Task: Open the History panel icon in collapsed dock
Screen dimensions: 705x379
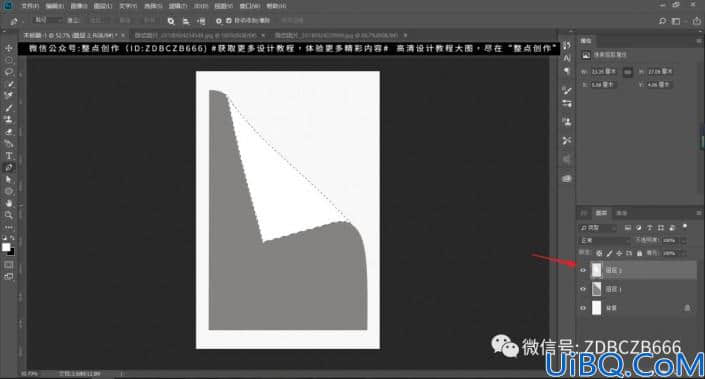Action: pyautogui.click(x=567, y=45)
